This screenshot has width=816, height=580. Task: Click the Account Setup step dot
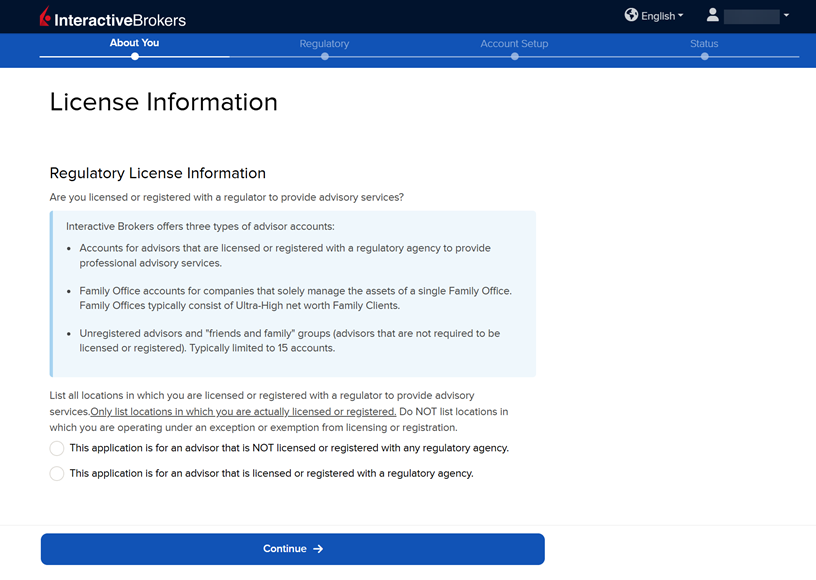coord(514,57)
